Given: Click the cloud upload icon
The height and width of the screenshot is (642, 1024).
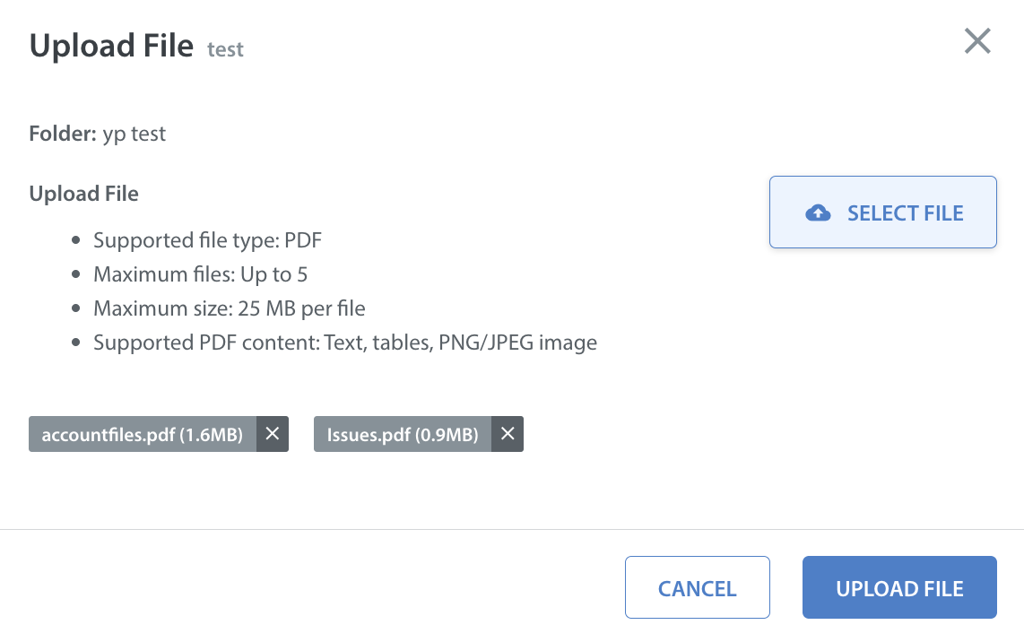Looking at the screenshot, I should (x=818, y=213).
